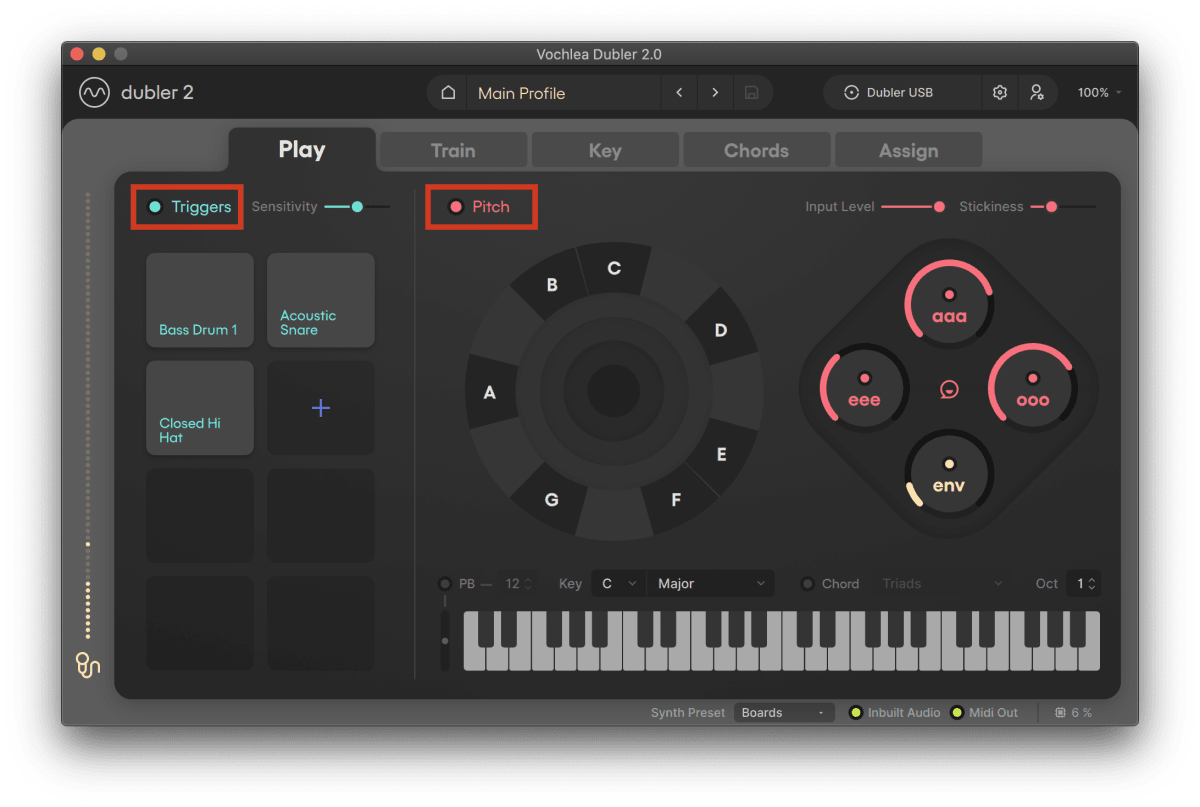This screenshot has width=1200, height=807.
Task: Open the Chords tab
Action: 756,150
